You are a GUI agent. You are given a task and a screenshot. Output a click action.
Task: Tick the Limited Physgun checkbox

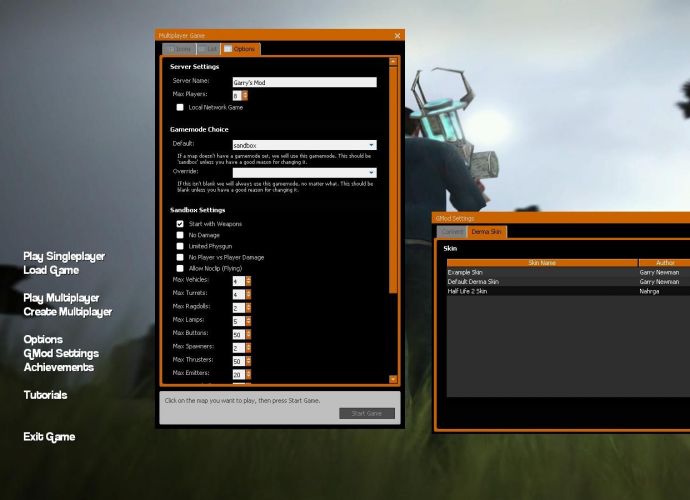tap(180, 246)
